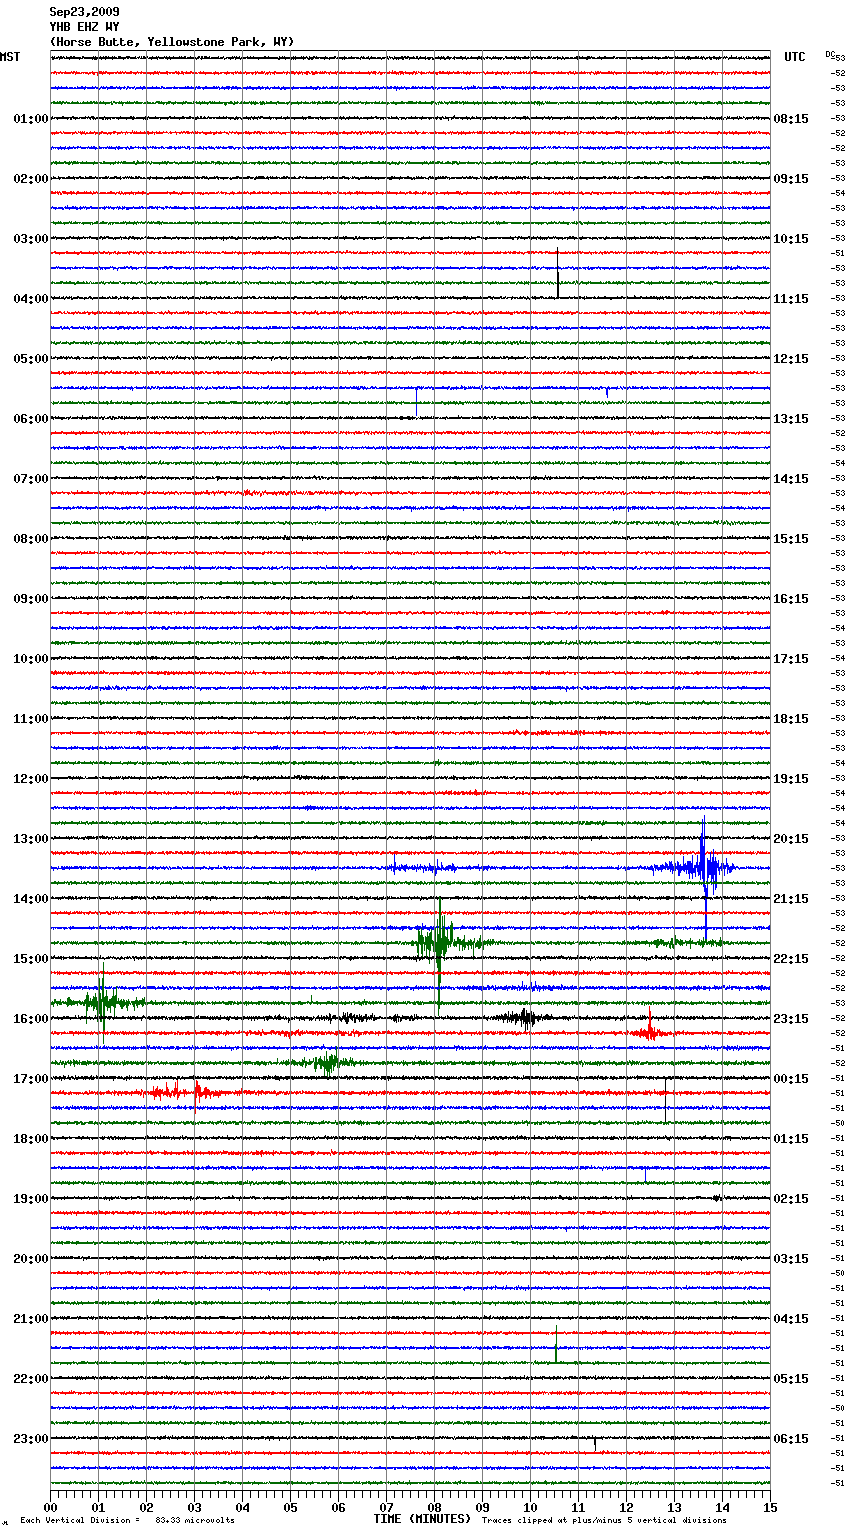Click the "UTC" timezone label
Screen dimensions: 850x1534
click(x=795, y=57)
